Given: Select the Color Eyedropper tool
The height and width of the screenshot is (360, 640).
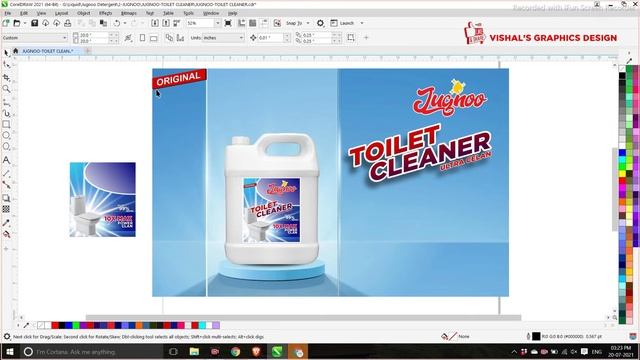Looking at the screenshot, I should (6, 223).
